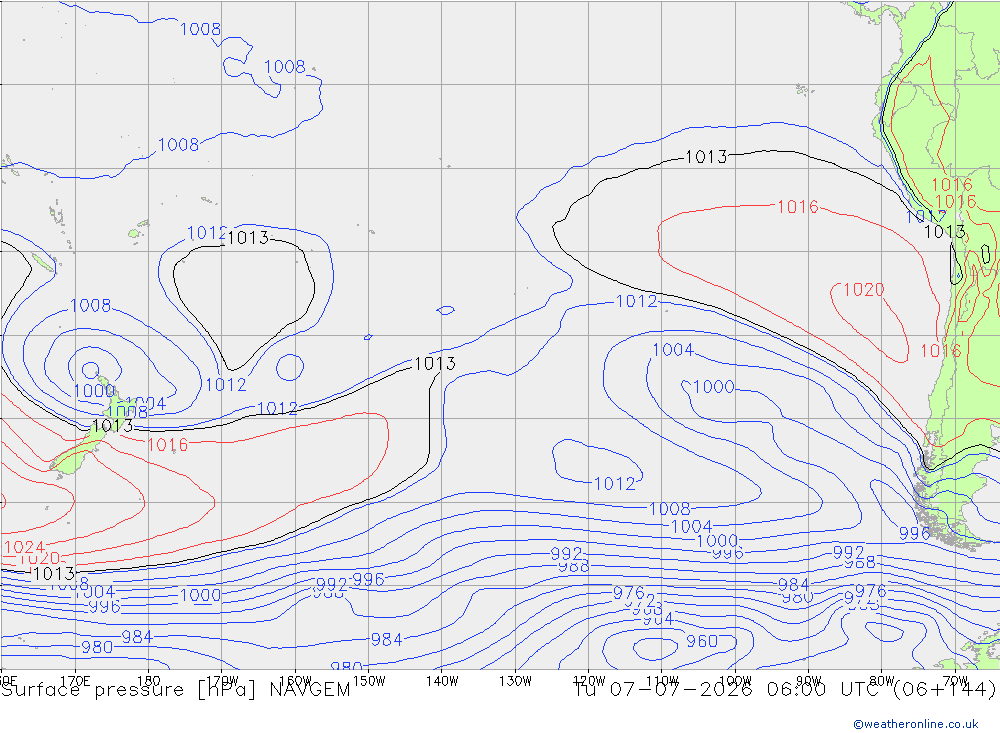Click the 964 isobar label above 960
This screenshot has width=1000, height=733.
click(658, 619)
